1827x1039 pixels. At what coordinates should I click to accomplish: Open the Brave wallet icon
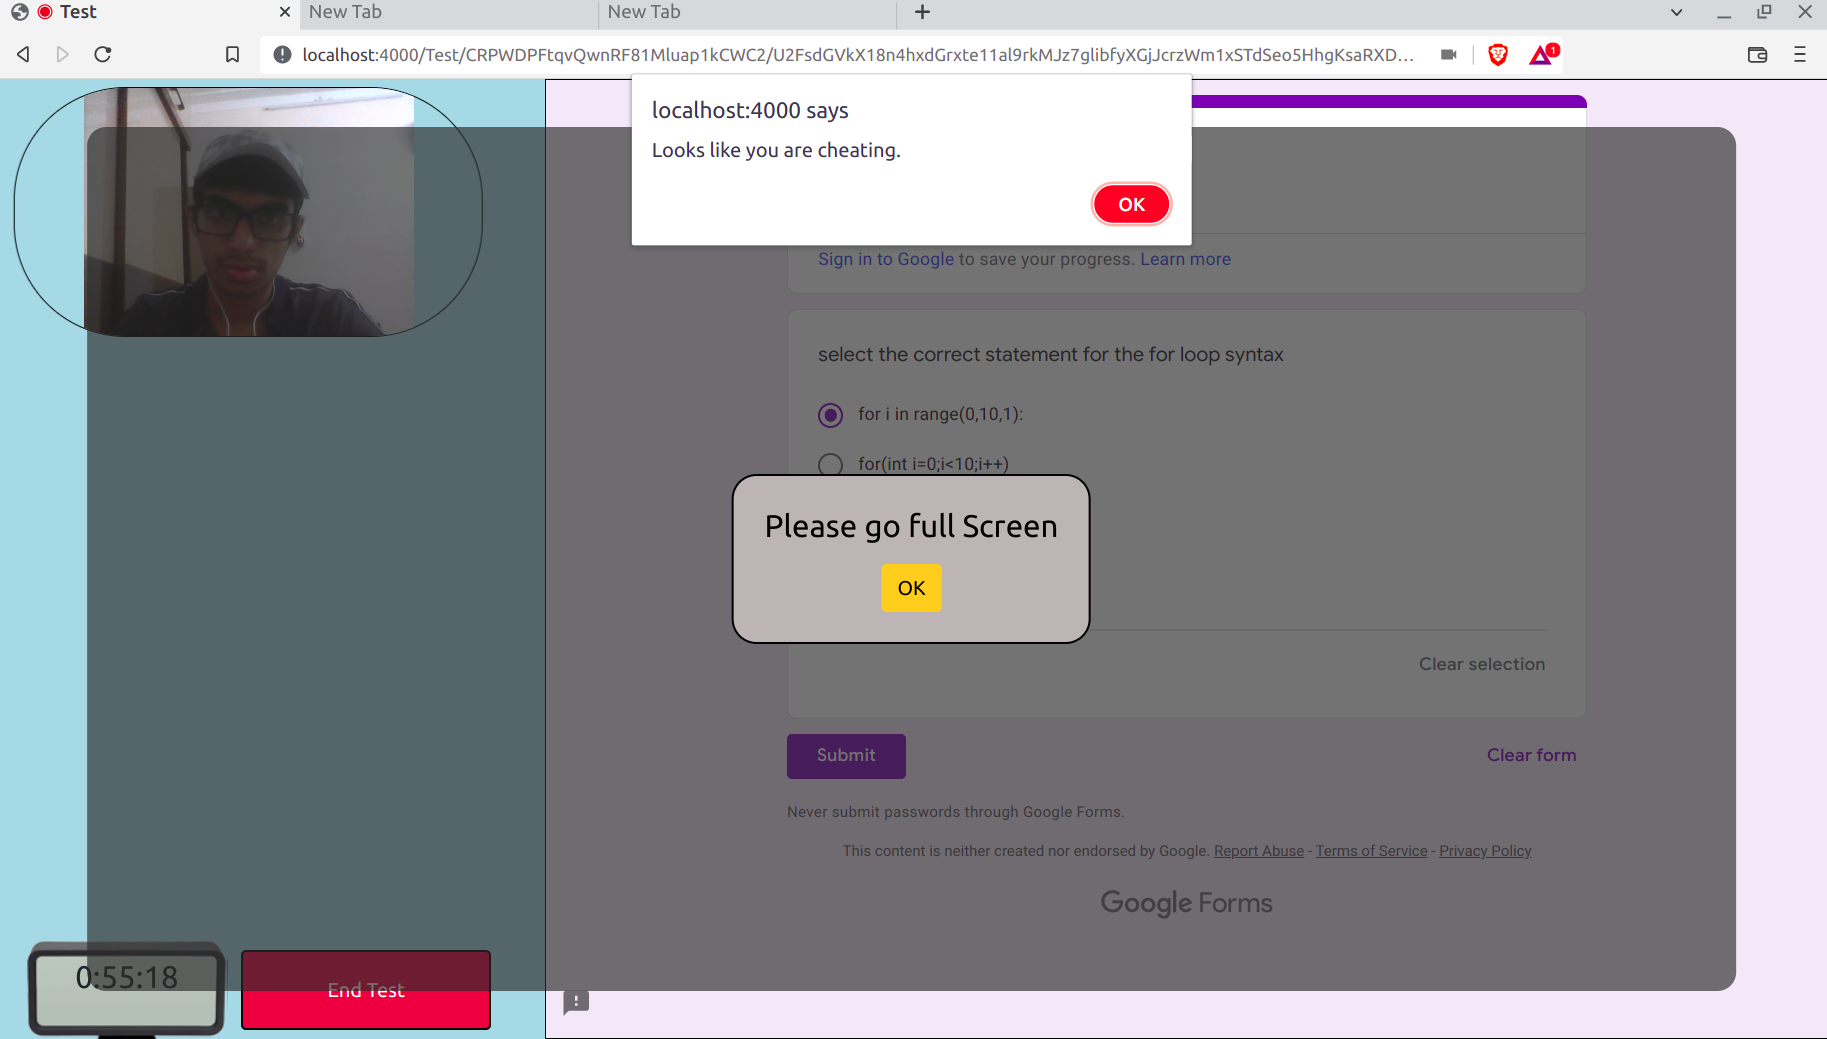coord(1757,54)
